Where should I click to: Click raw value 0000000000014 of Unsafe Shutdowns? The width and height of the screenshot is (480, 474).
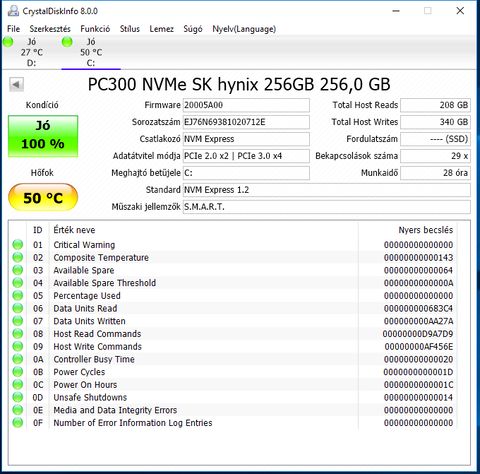pos(418,397)
